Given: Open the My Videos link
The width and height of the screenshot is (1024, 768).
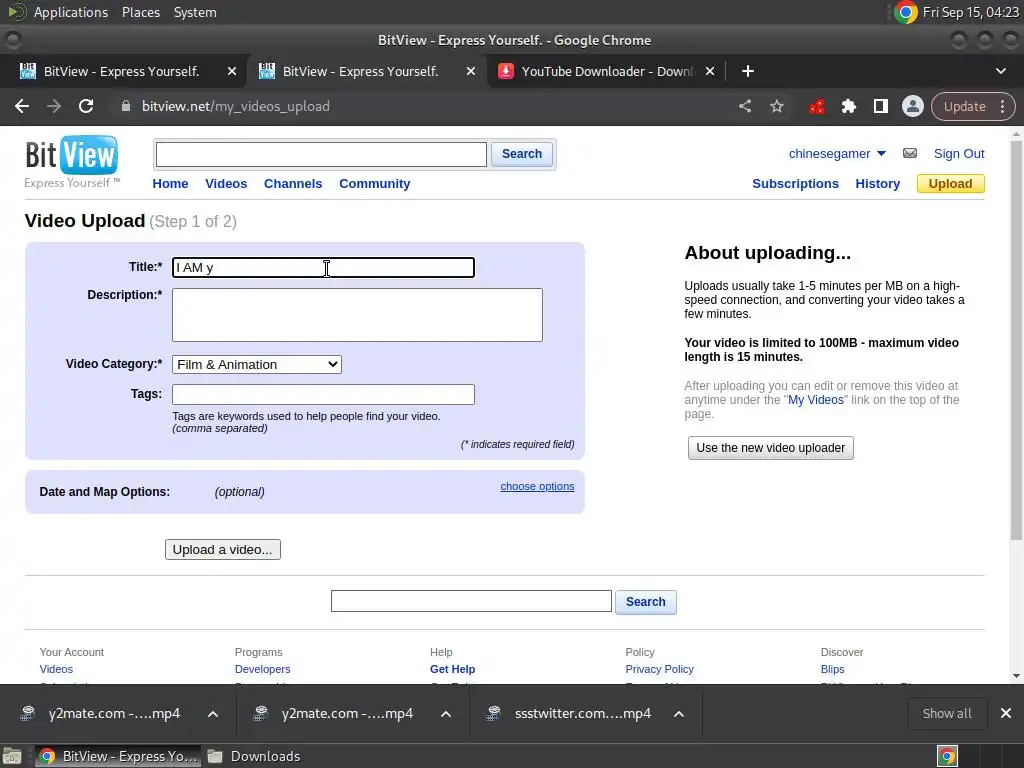Looking at the screenshot, I should click(x=816, y=400).
